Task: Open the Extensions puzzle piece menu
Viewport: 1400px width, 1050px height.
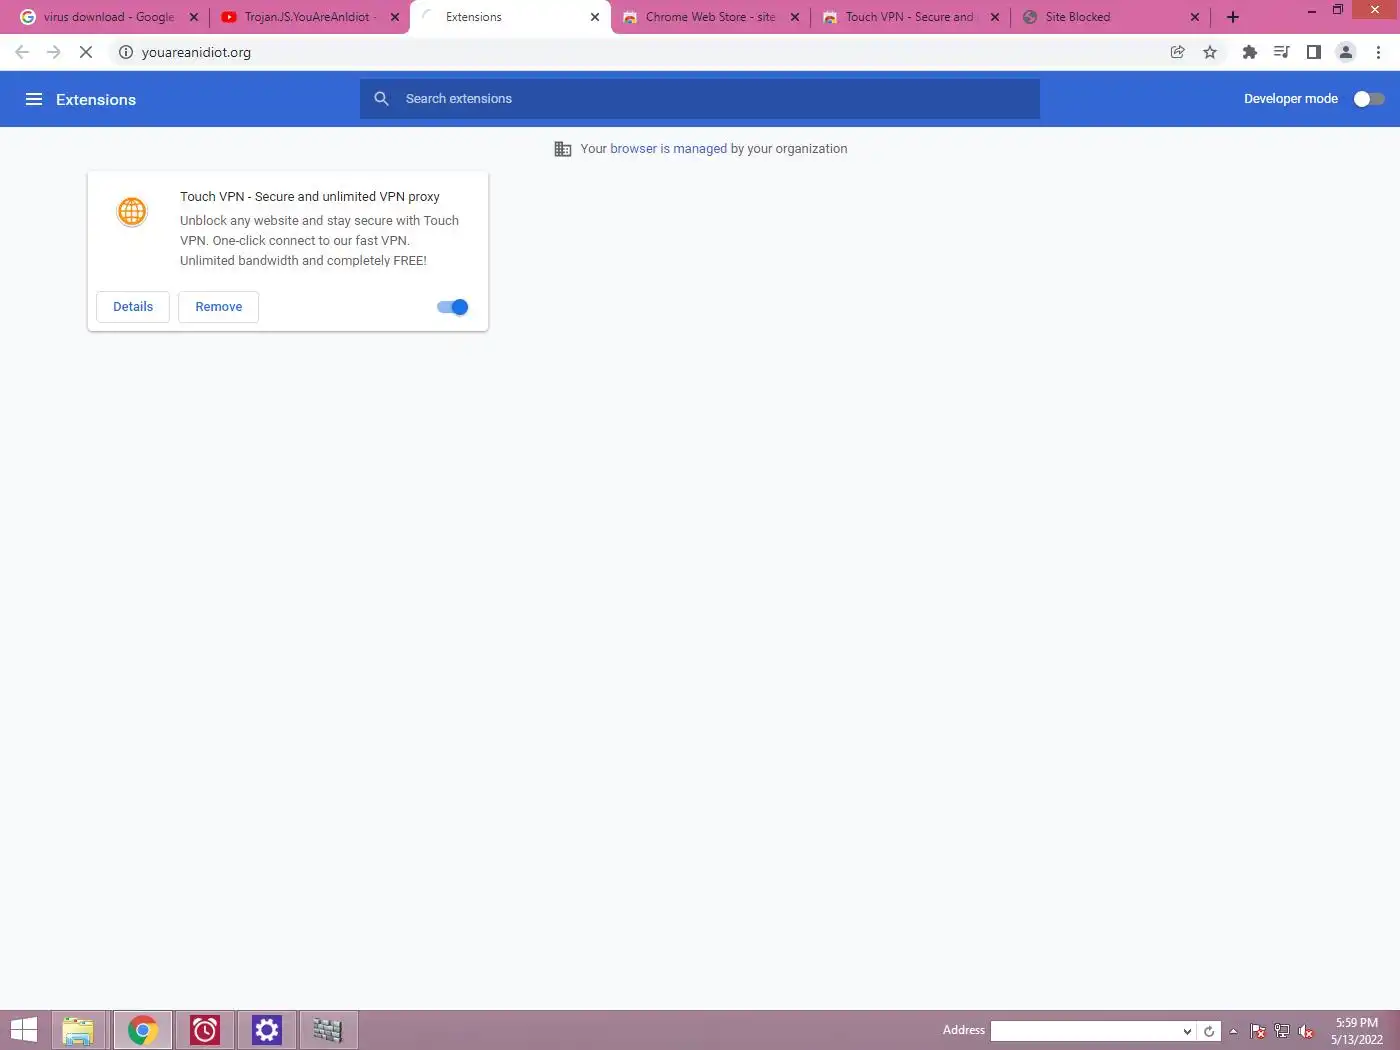Action: coord(1250,52)
